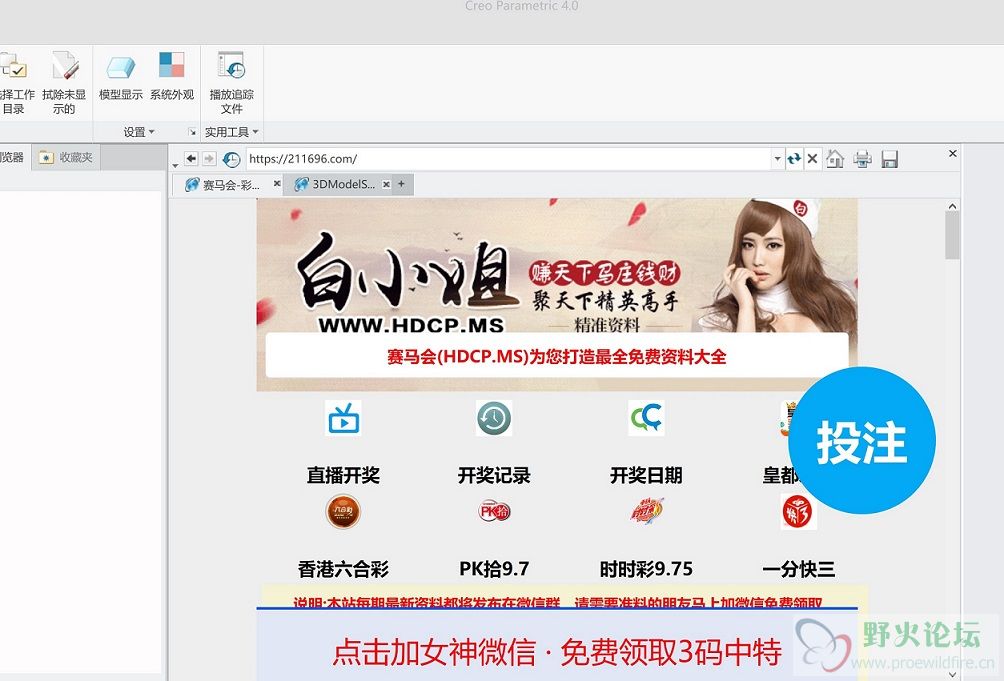This screenshot has height=681, width=1004.
Task: Click the blue 投注 round button
Action: click(x=862, y=440)
